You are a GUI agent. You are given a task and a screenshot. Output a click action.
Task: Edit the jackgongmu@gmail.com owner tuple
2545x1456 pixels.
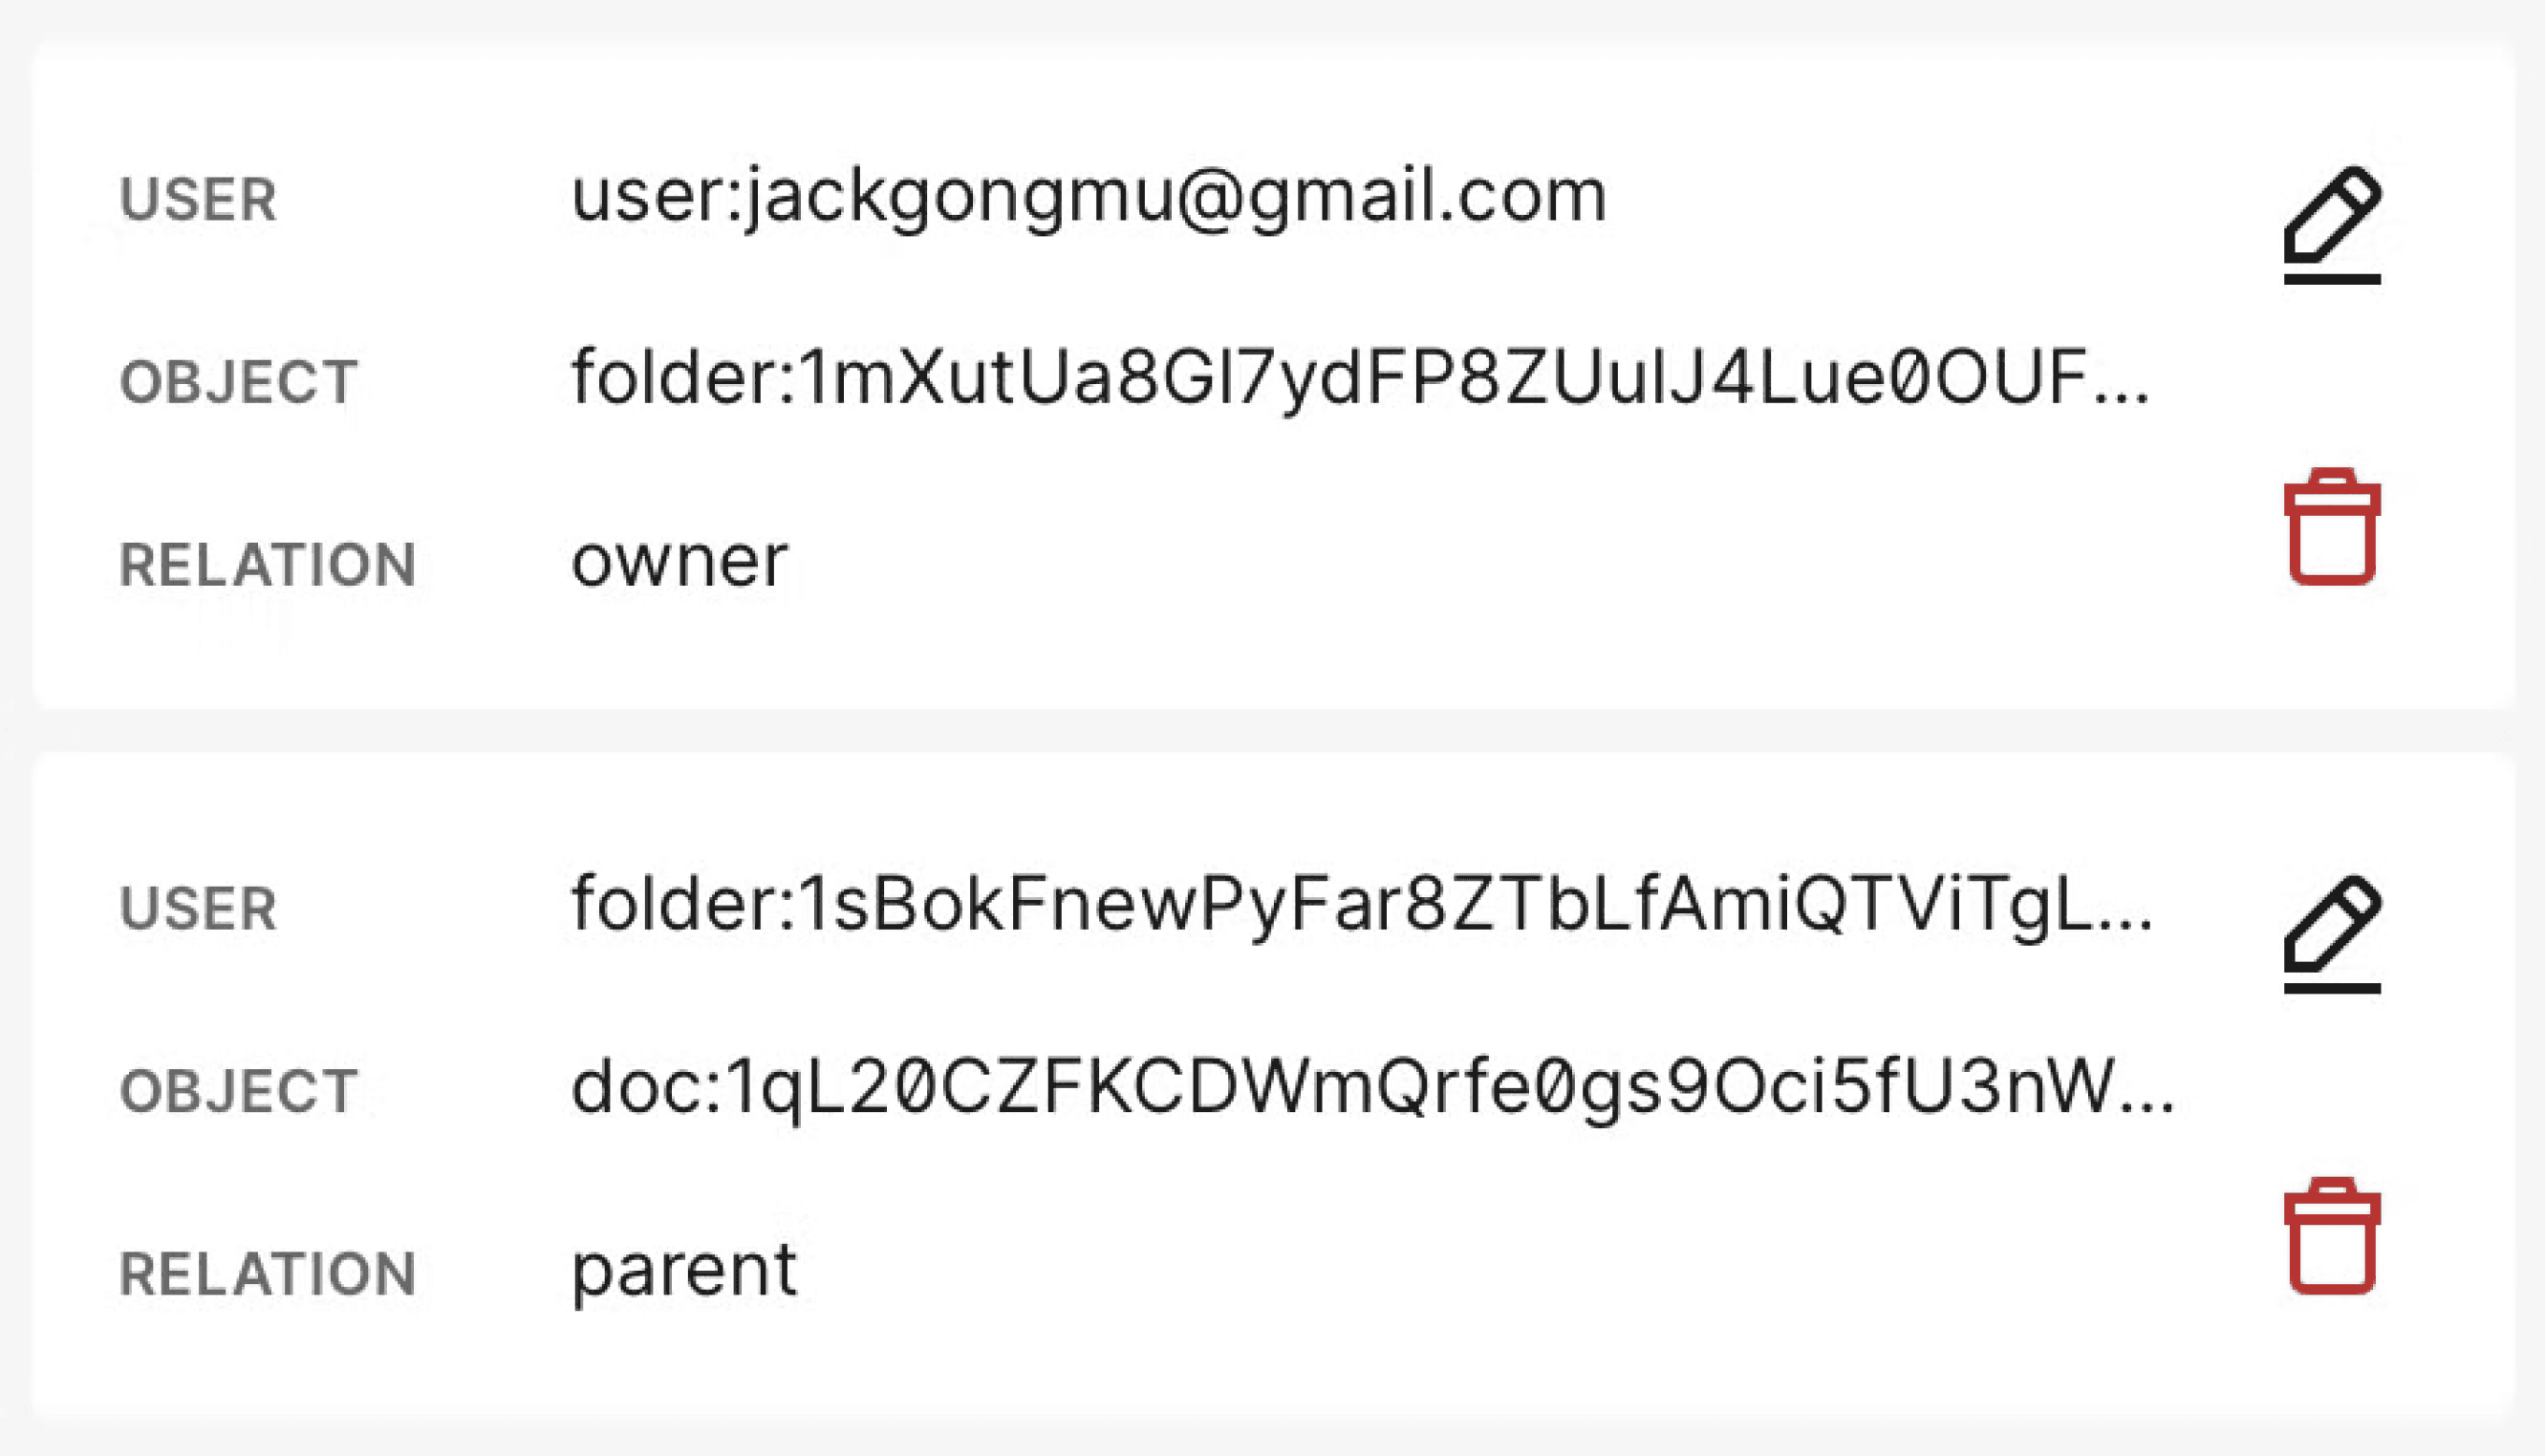point(2331,224)
